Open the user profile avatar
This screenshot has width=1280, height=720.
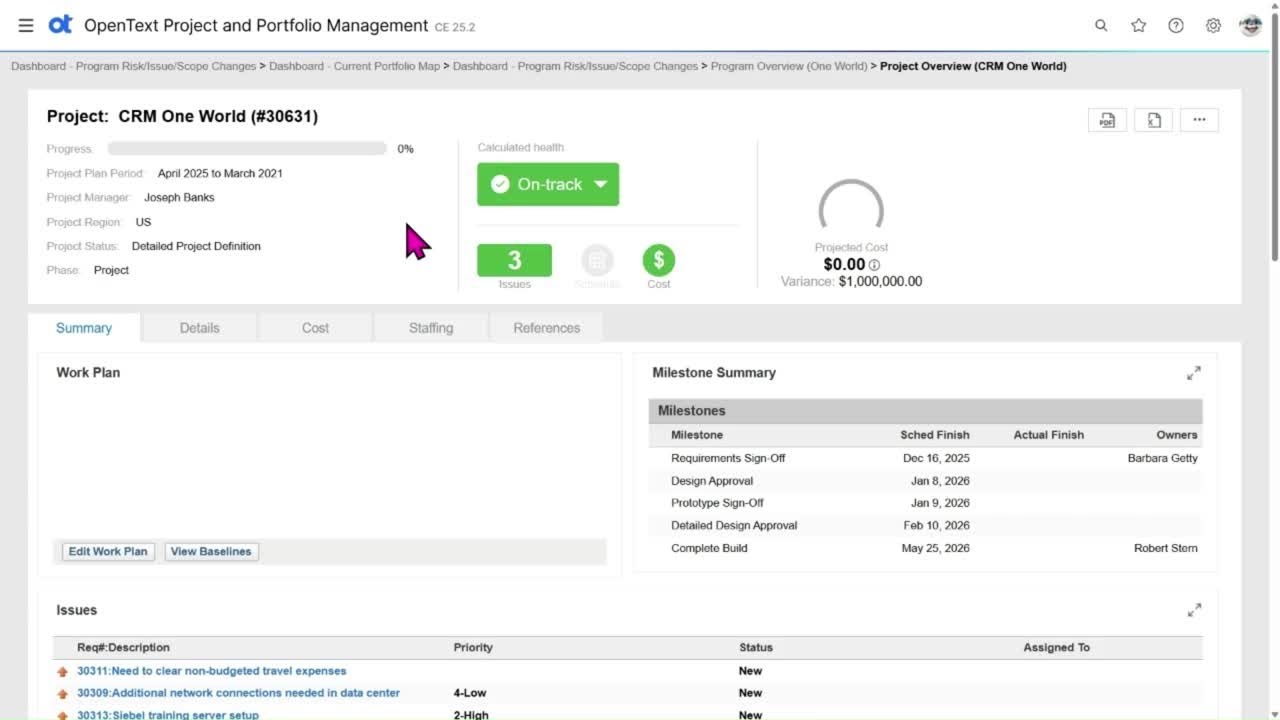(x=1250, y=26)
